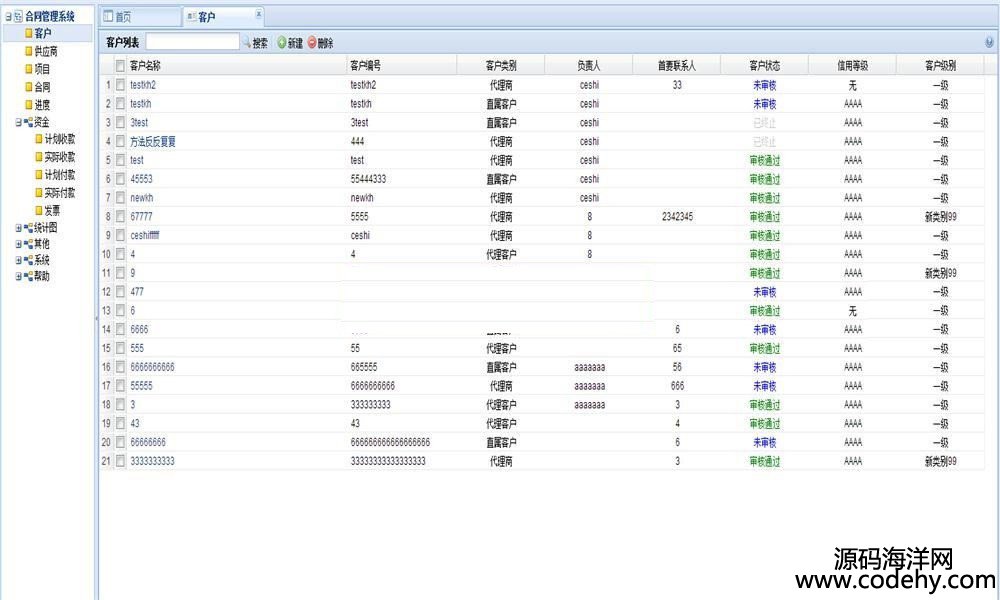This screenshot has height=600, width=1000.
Task: Open 供应商 in the sidebar tree
Action: pyautogui.click(x=46, y=51)
